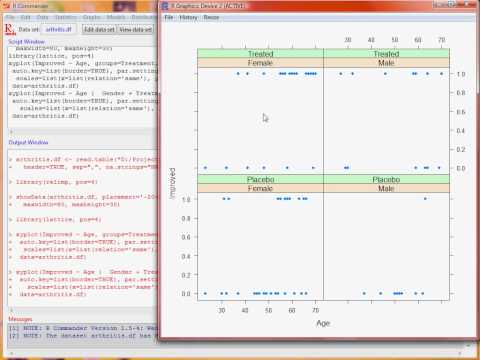Click the Script Window label

click(26, 42)
